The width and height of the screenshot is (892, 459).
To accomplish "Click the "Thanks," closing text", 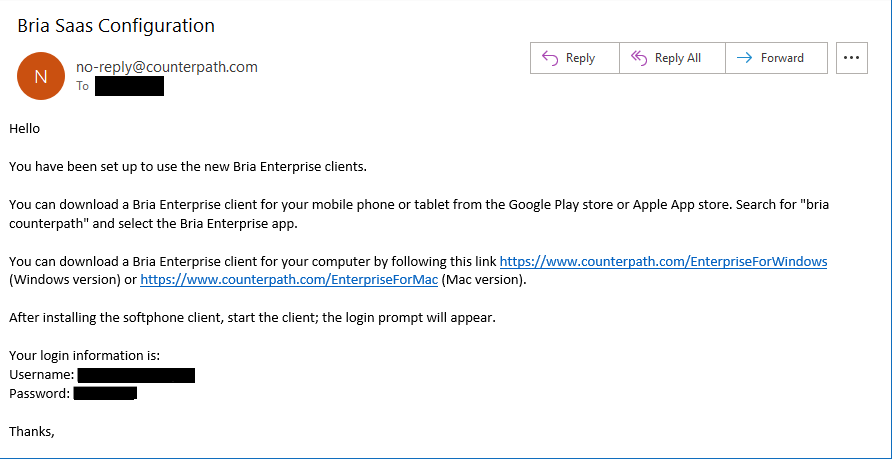I will [x=32, y=432].
